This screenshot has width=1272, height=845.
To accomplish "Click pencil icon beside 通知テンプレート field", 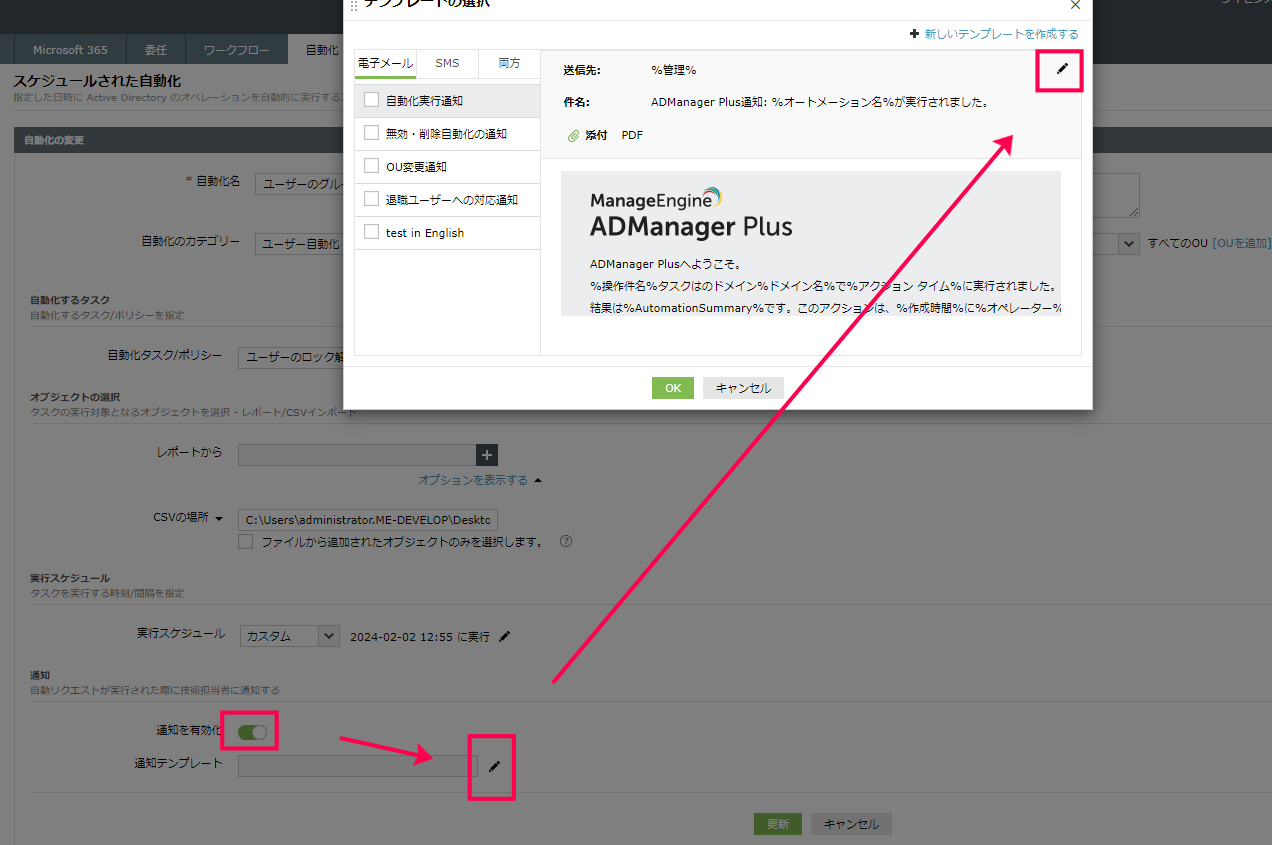I will coord(494,766).
